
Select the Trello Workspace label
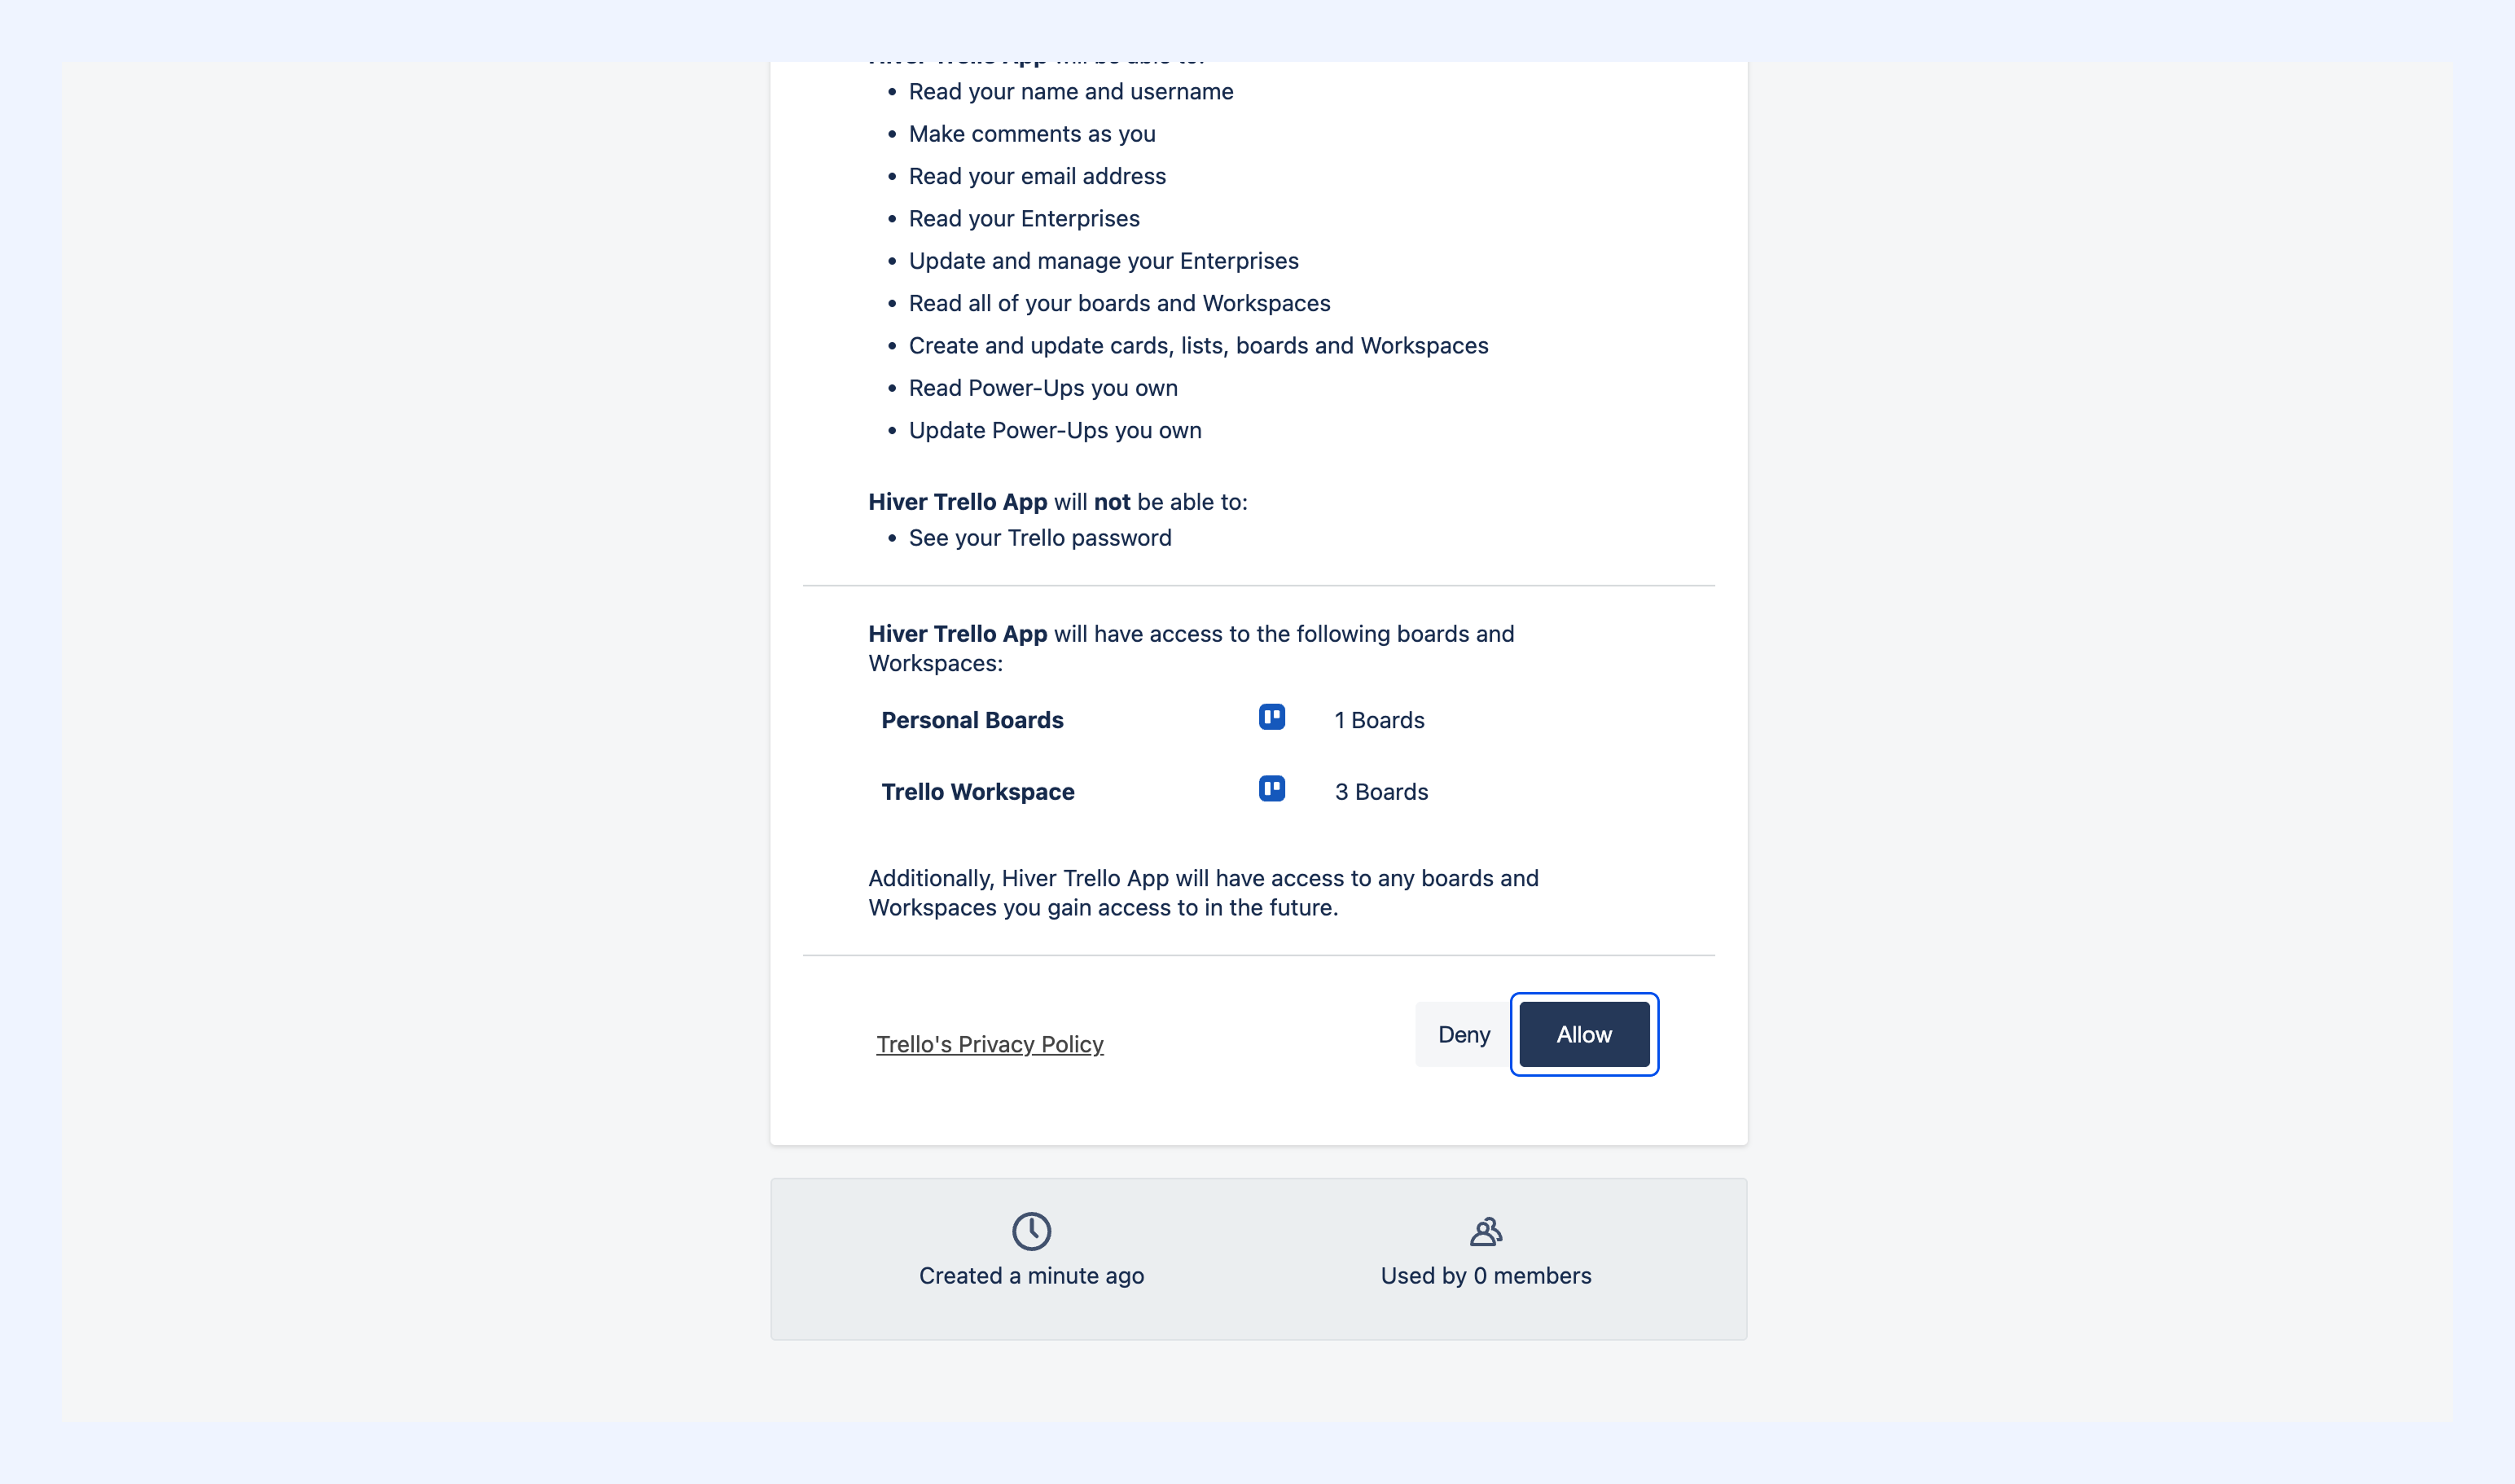pos(978,792)
